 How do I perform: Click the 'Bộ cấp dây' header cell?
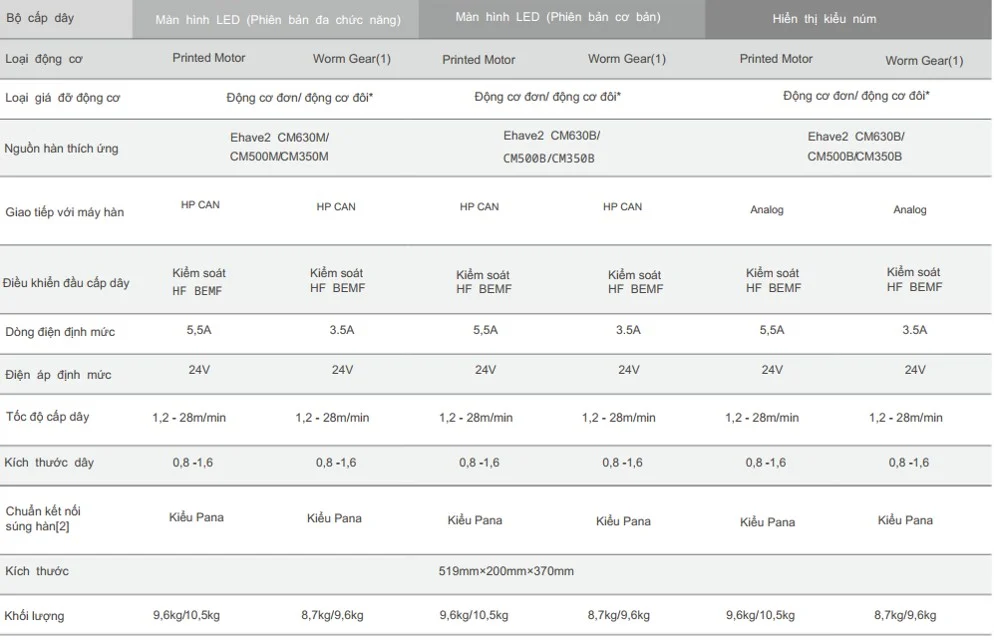[40, 18]
